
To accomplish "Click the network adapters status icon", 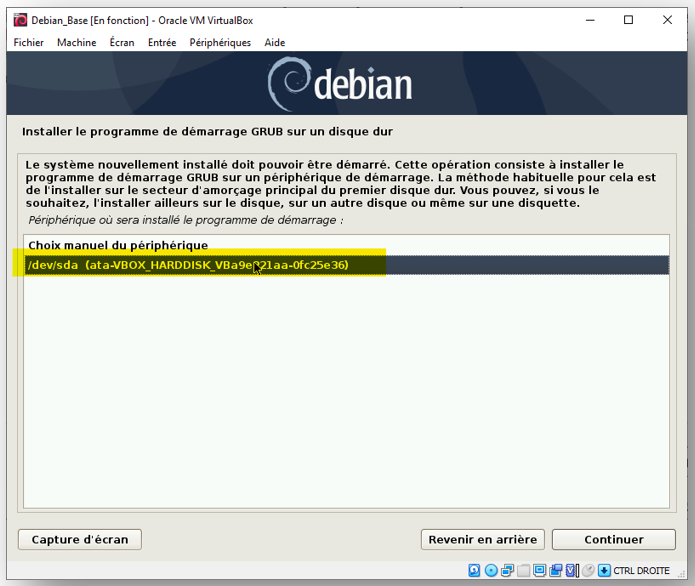I will (508, 570).
